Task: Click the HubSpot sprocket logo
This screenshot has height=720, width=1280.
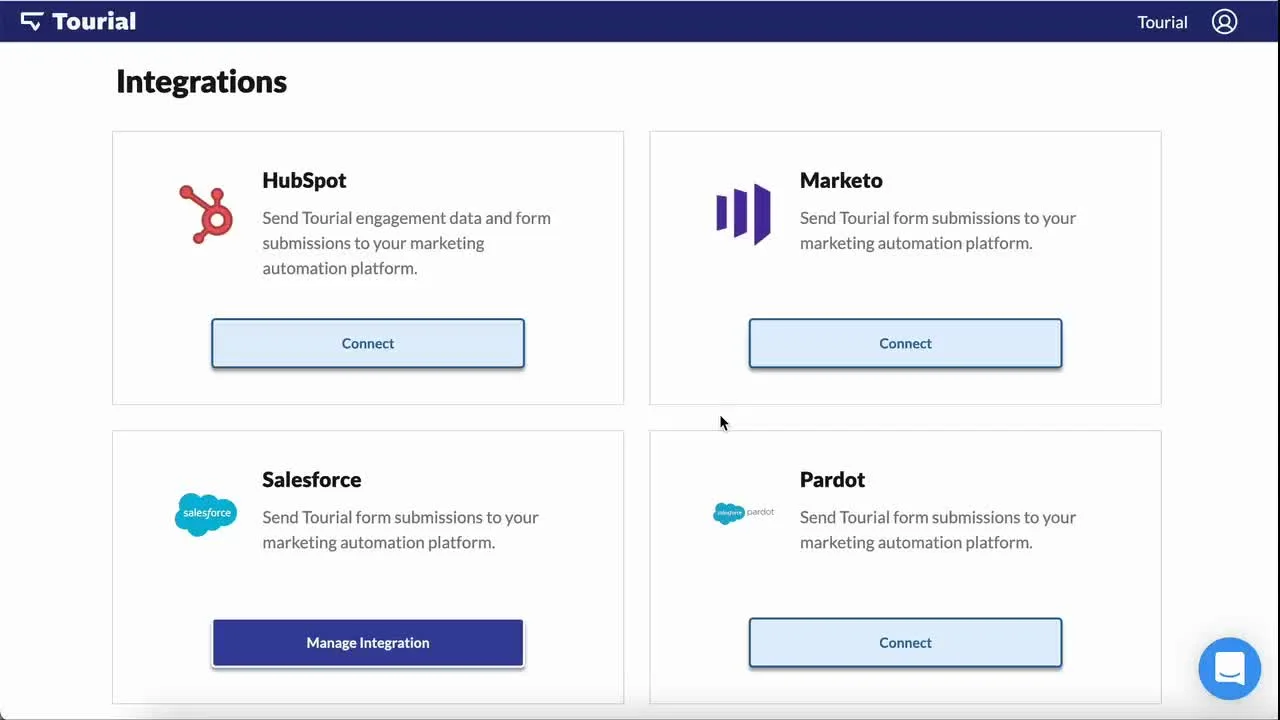Action: click(x=206, y=214)
